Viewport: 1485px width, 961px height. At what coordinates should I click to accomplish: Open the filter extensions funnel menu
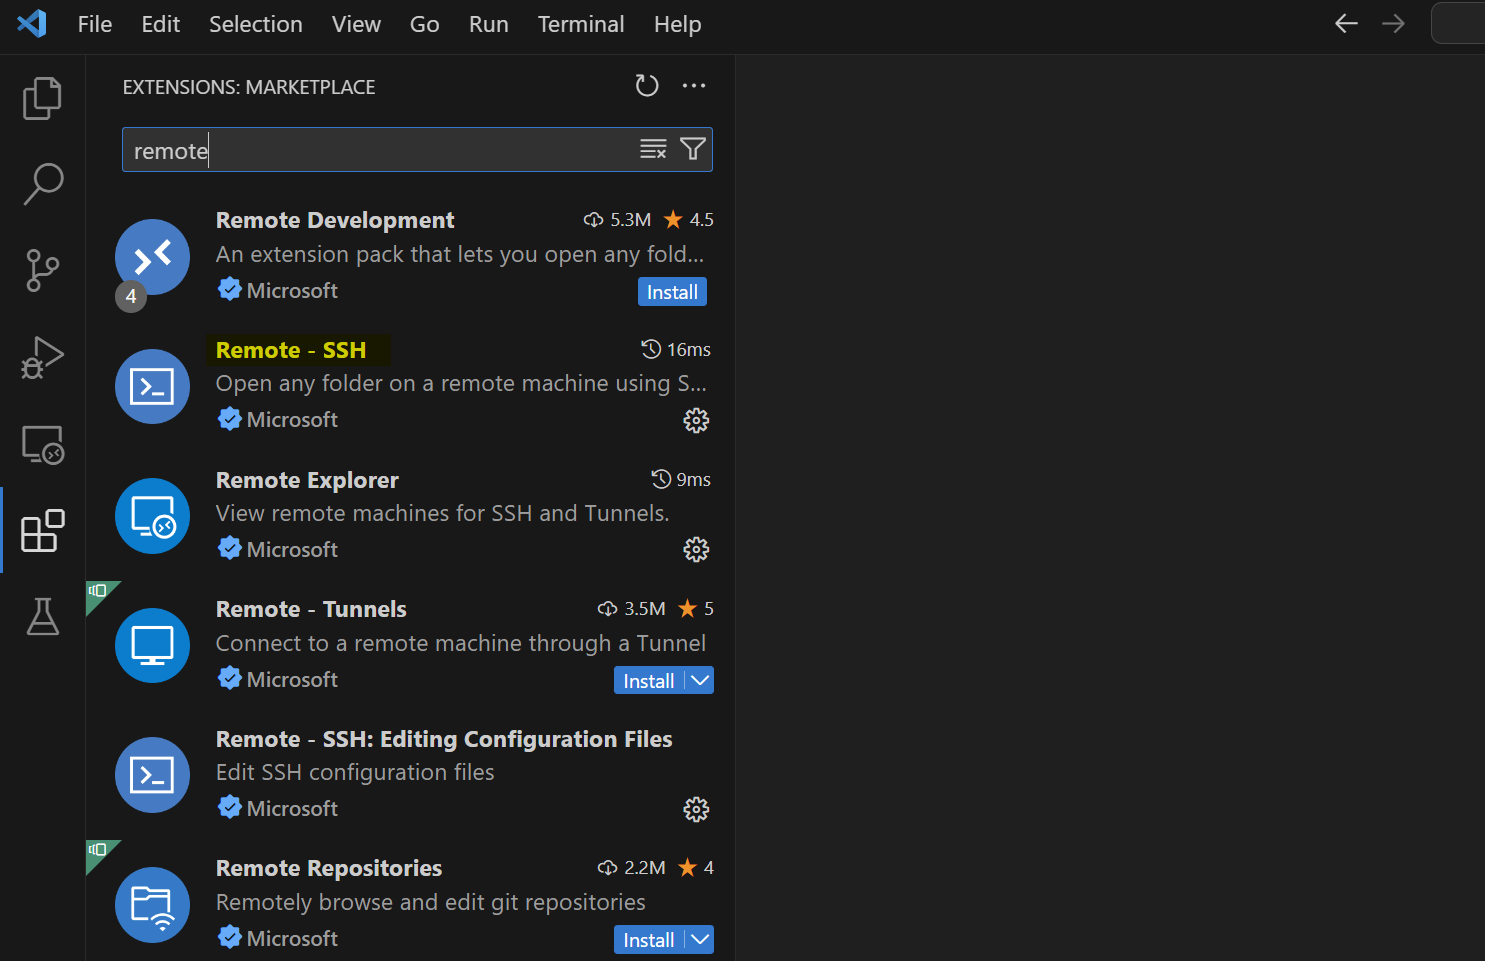point(692,149)
